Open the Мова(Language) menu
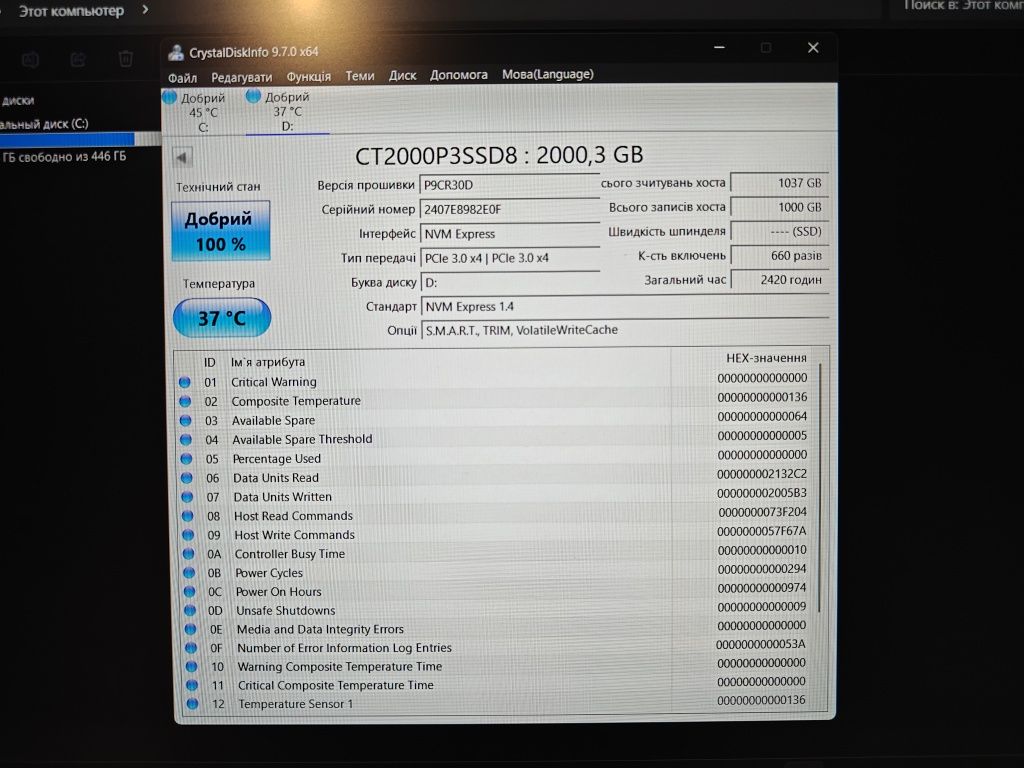The image size is (1024, 768). (547, 74)
